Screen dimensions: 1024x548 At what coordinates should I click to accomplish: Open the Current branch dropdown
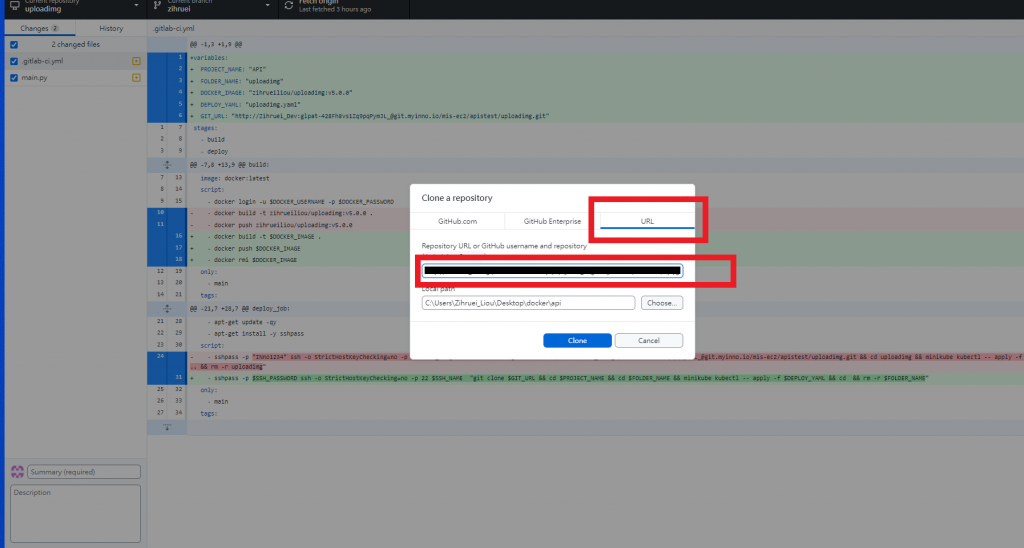click(x=212, y=7)
